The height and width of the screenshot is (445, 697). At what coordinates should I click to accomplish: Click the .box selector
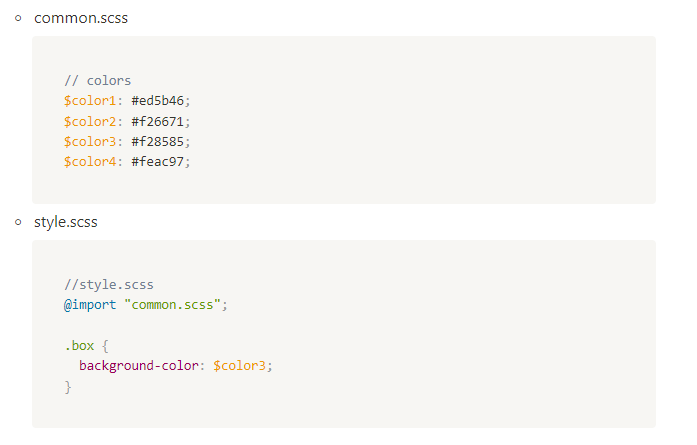pos(79,345)
